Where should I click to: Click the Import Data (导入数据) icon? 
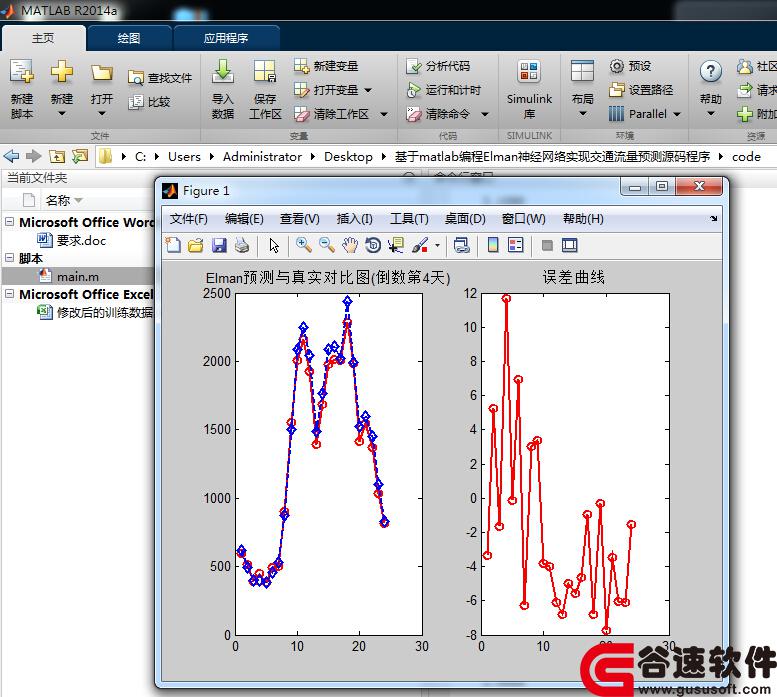(222, 72)
